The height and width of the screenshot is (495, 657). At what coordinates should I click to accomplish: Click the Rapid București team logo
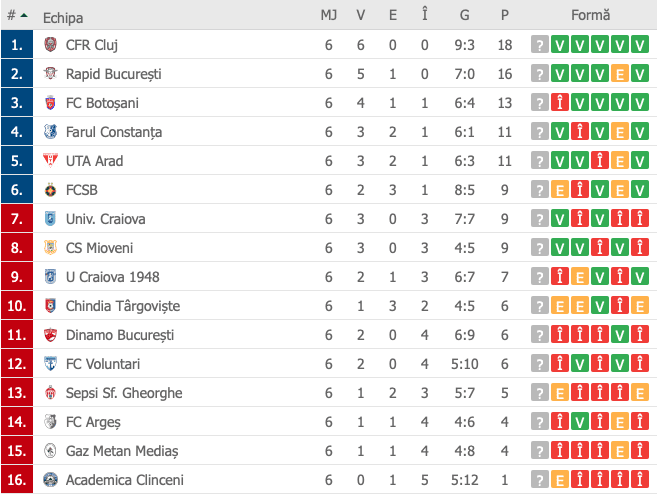51,74
